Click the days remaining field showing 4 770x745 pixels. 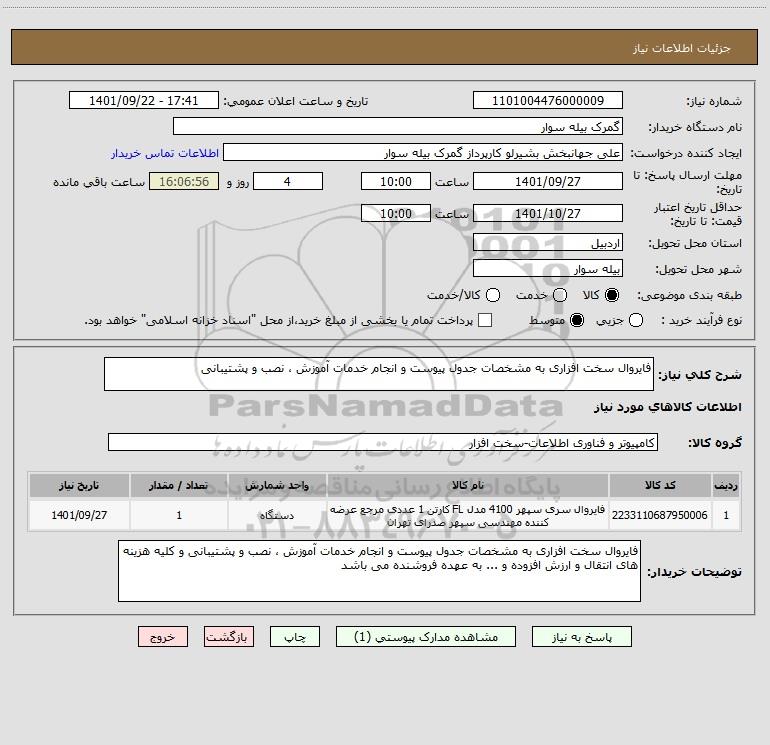pyautogui.click(x=288, y=181)
